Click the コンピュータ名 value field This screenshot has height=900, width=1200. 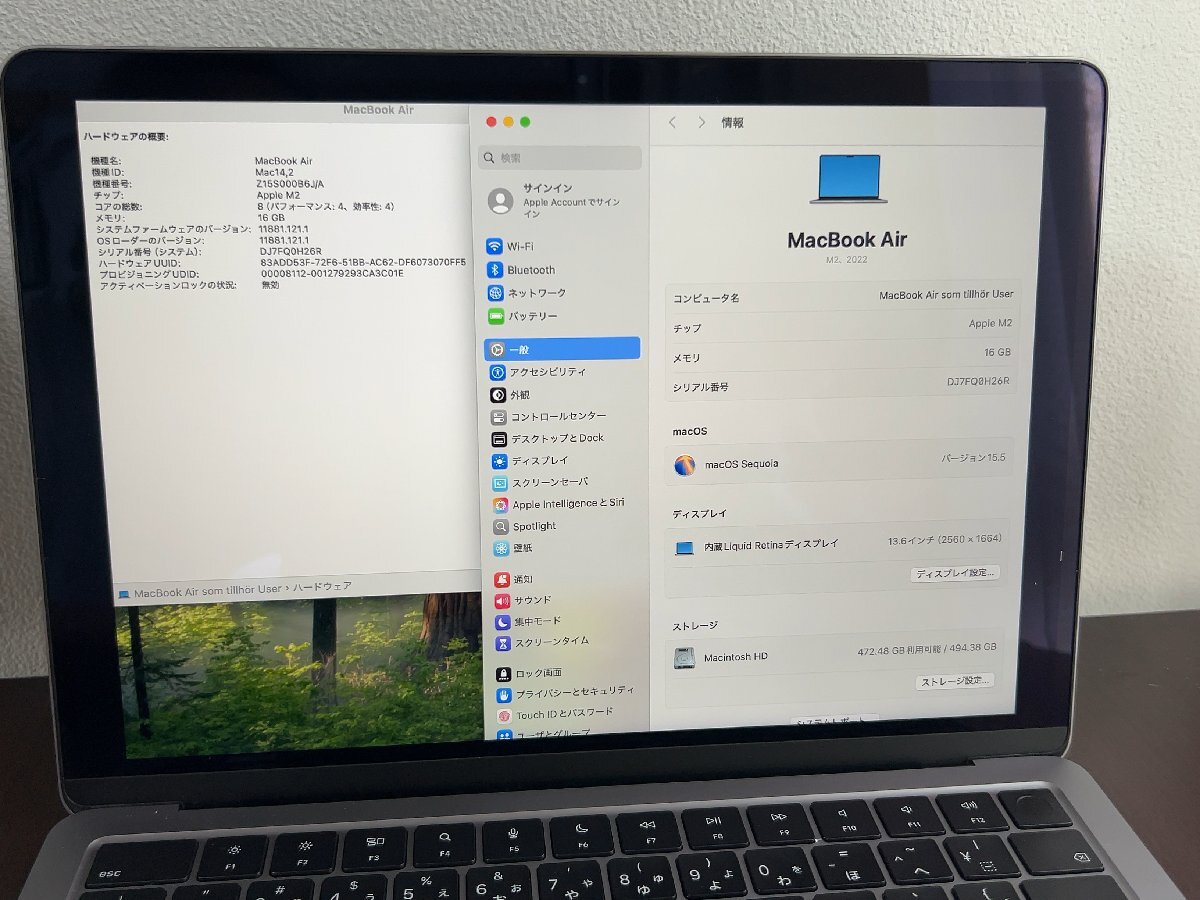coord(946,295)
